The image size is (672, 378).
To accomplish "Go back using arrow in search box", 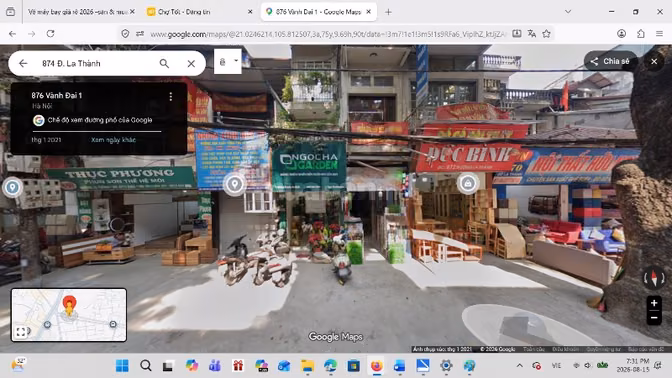I will [x=23, y=63].
